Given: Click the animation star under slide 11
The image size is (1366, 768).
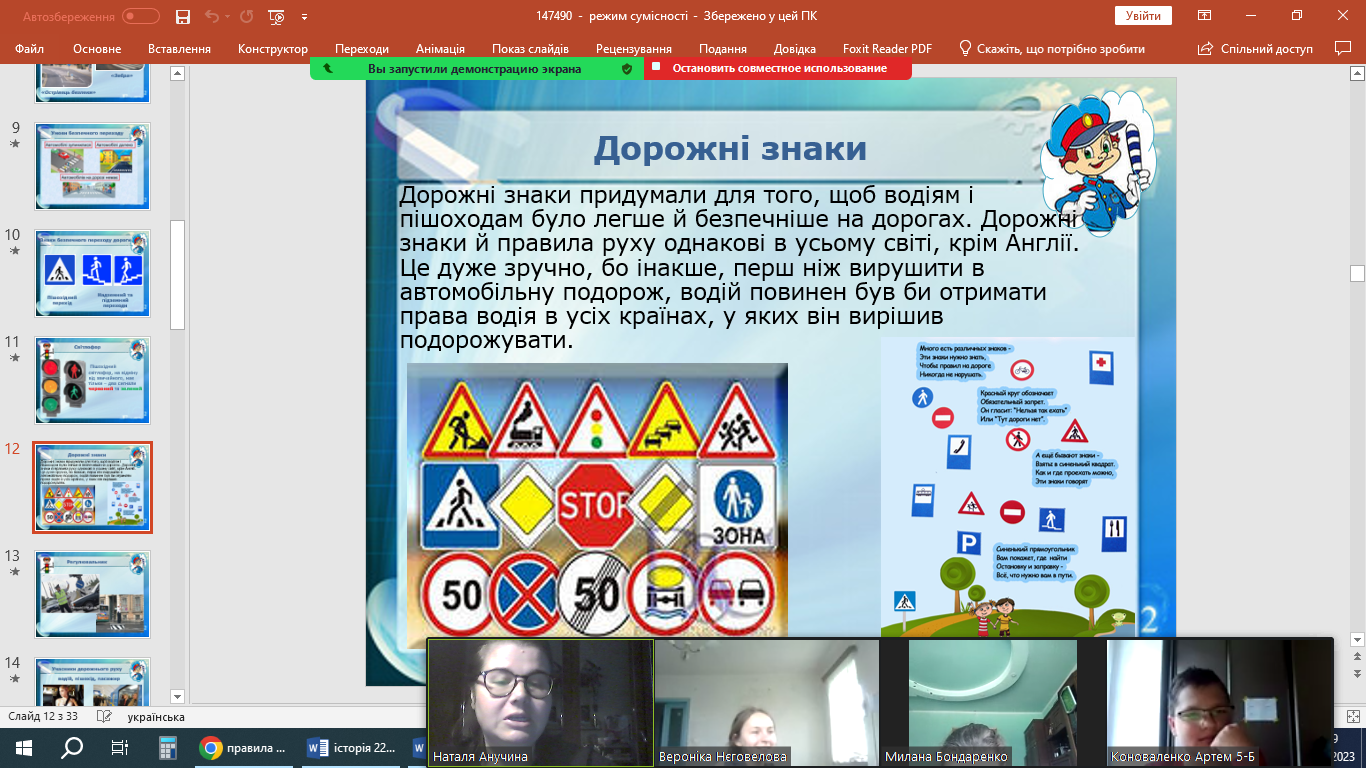Looking at the screenshot, I should pyautogui.click(x=14, y=356).
